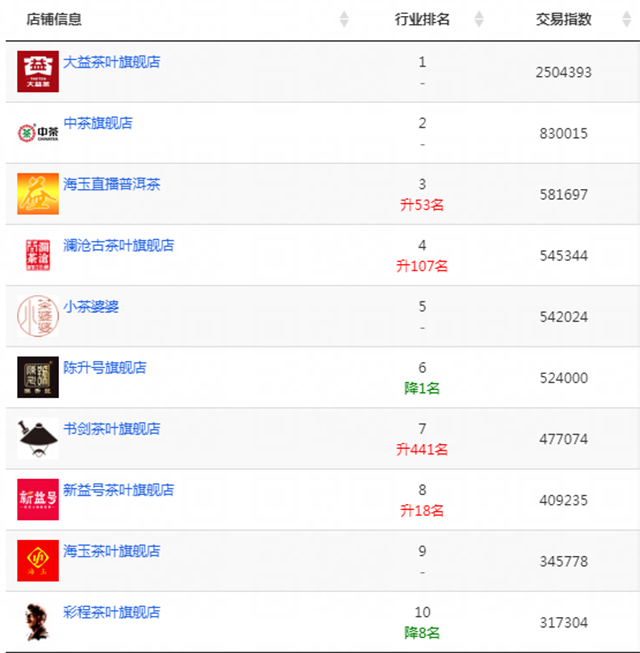
Task: Click the 升441名 rank change text
Action: tap(422, 450)
